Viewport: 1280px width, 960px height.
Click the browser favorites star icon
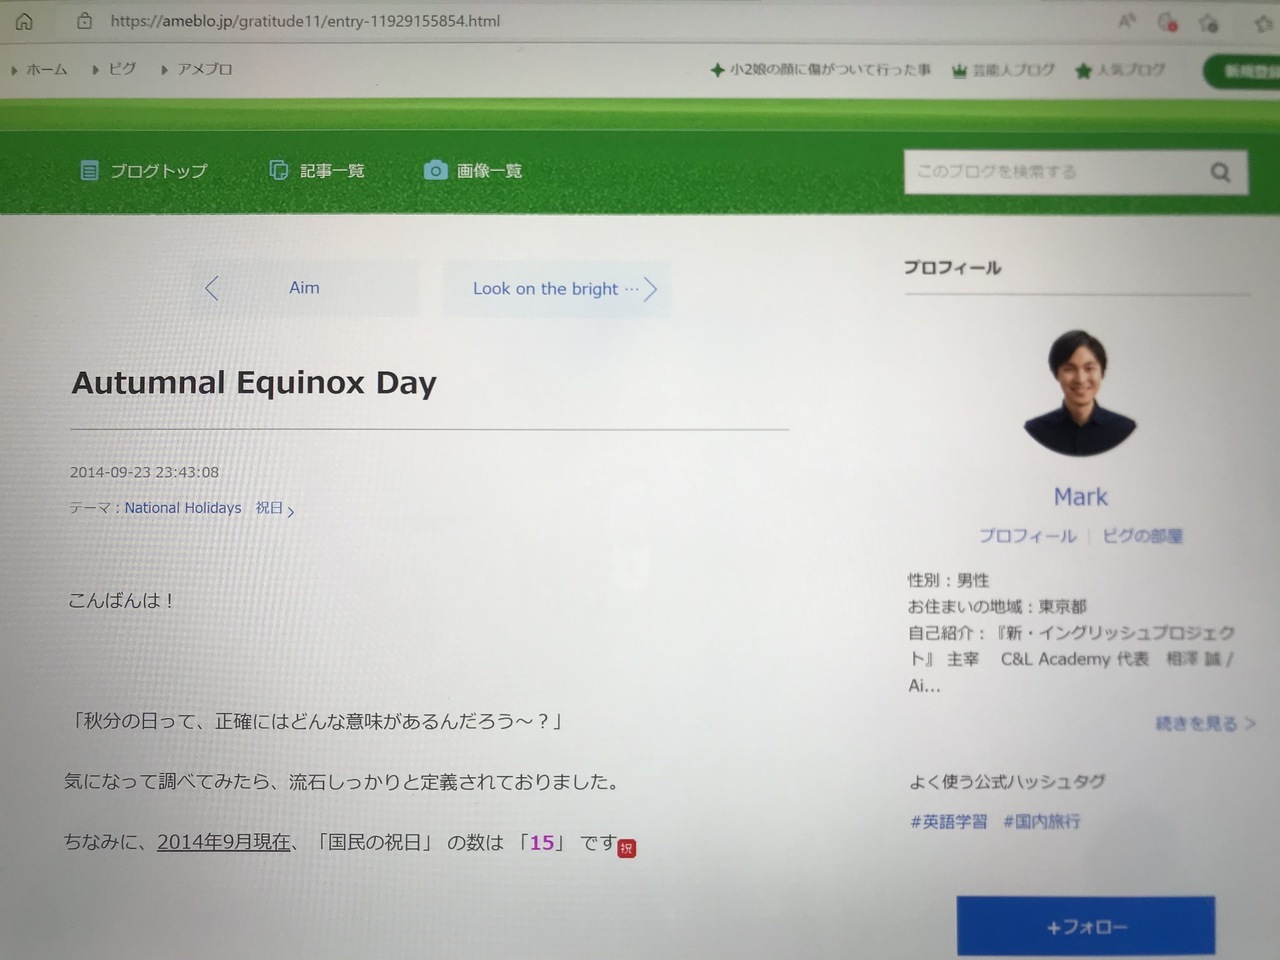tap(1209, 22)
